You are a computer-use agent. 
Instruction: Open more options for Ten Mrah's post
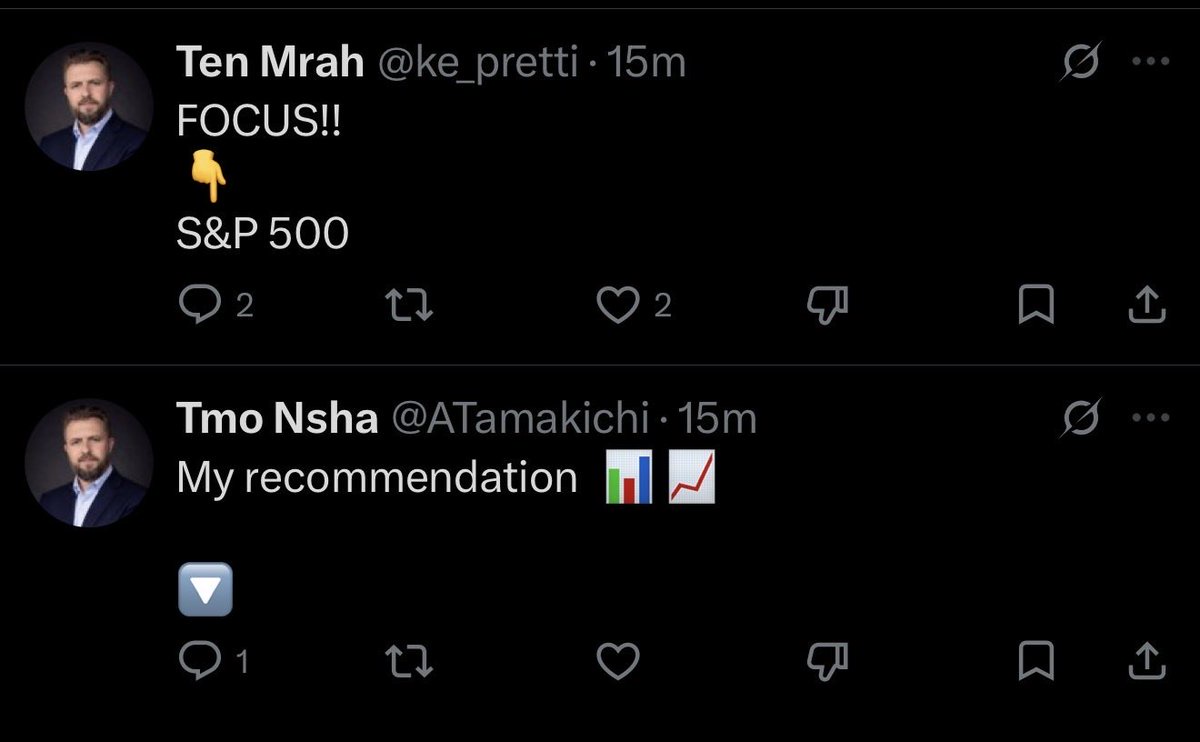[x=1149, y=62]
